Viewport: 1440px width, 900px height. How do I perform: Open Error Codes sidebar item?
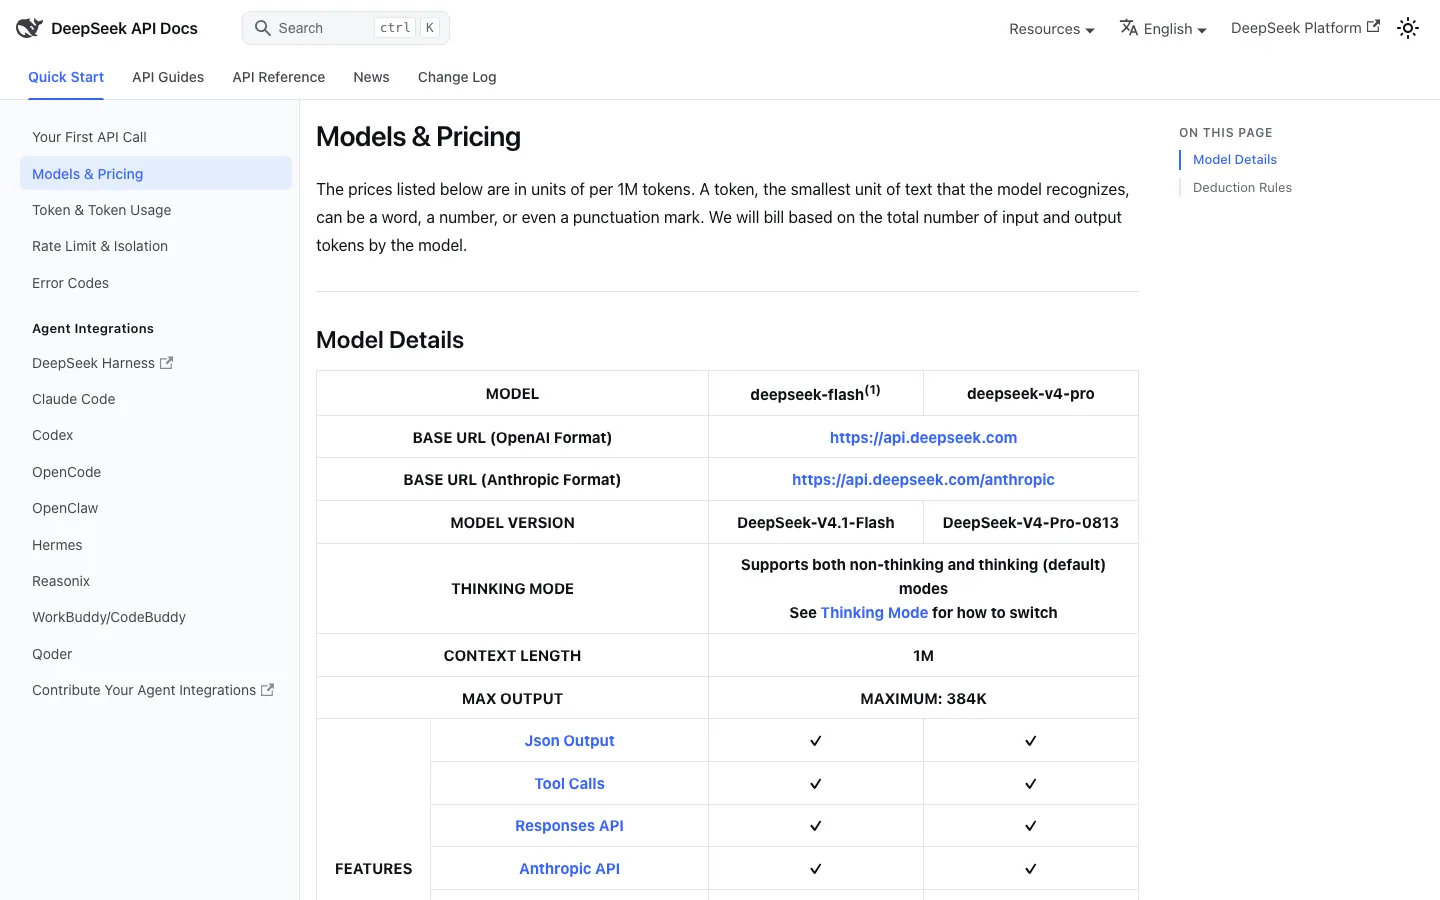(x=156, y=283)
